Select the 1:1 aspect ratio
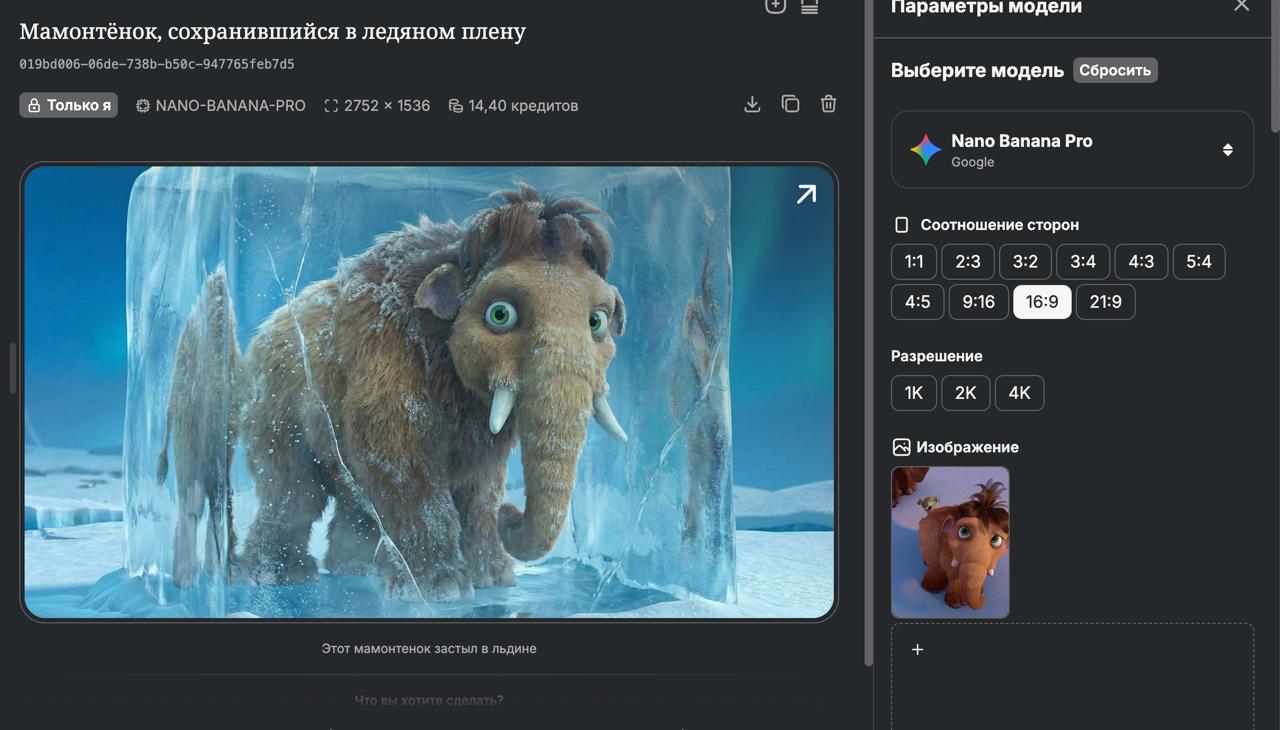The width and height of the screenshot is (1280, 730). point(913,261)
